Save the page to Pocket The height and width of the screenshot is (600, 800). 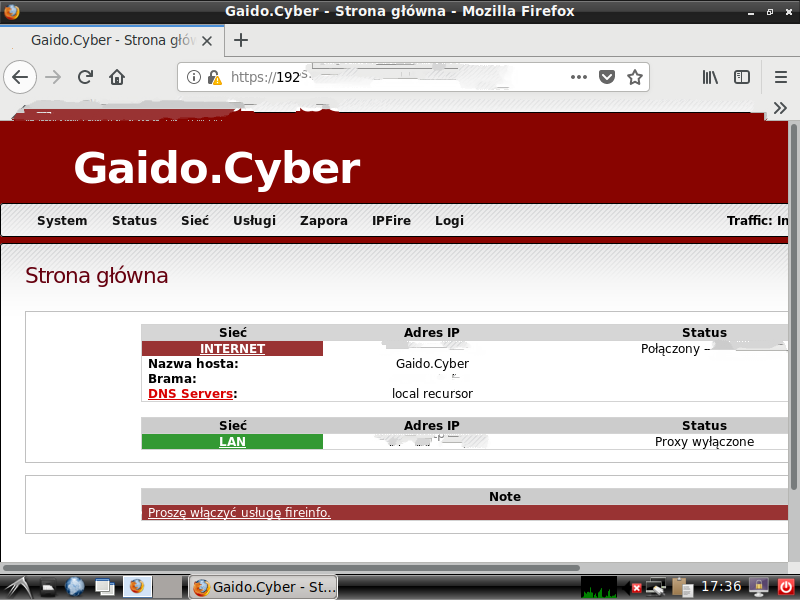607,77
